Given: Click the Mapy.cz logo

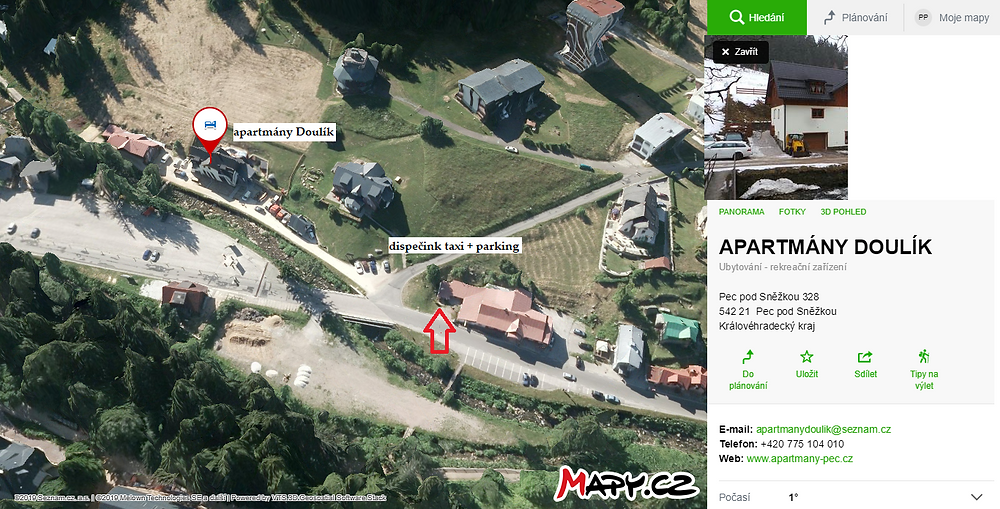Looking at the screenshot, I should tap(626, 483).
